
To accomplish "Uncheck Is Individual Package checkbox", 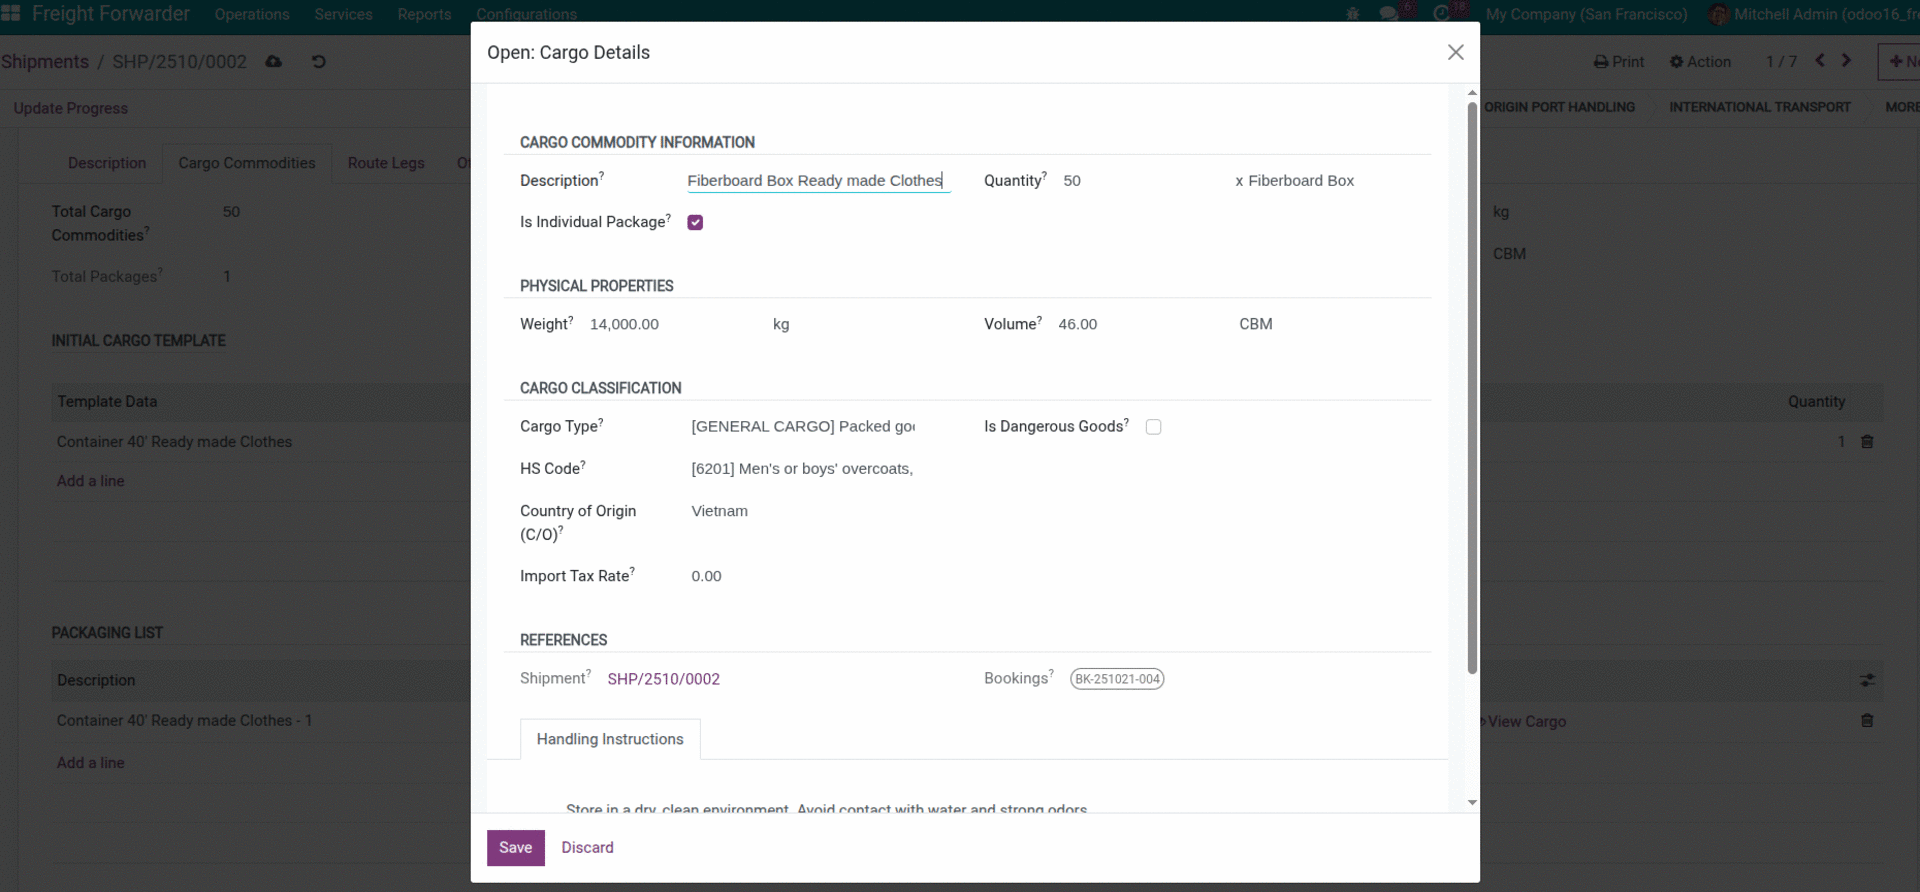I will (695, 223).
